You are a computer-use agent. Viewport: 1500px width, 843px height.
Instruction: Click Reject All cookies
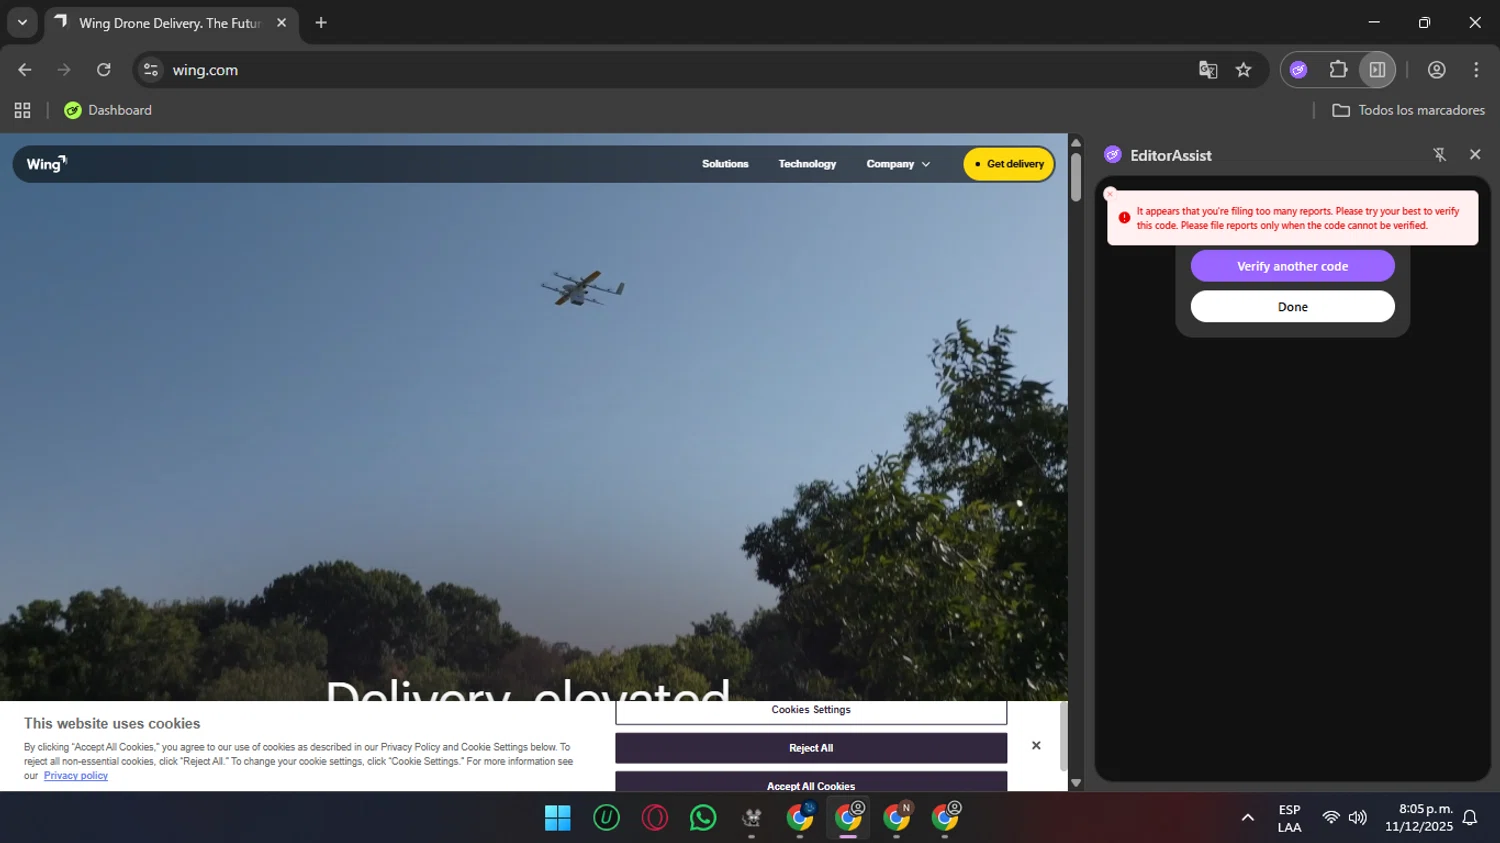click(811, 748)
